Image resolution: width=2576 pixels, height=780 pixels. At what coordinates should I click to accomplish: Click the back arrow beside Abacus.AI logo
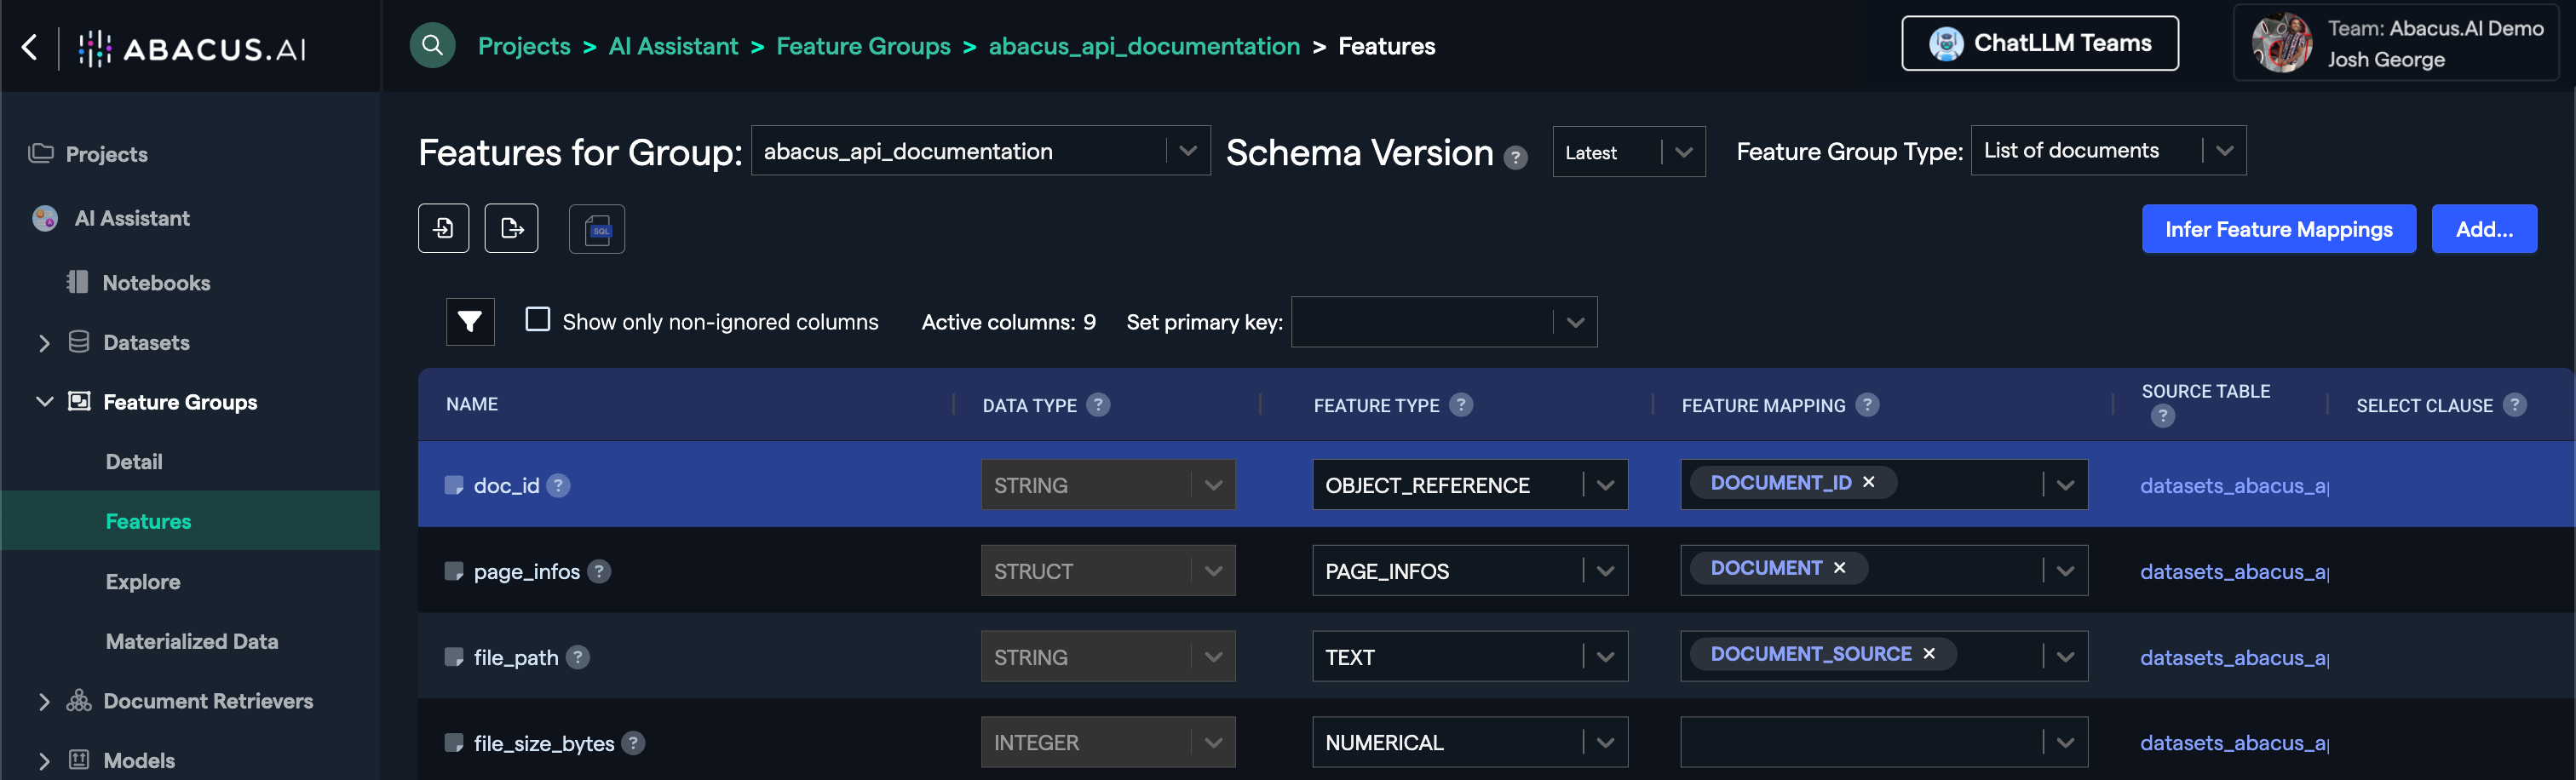click(30, 47)
